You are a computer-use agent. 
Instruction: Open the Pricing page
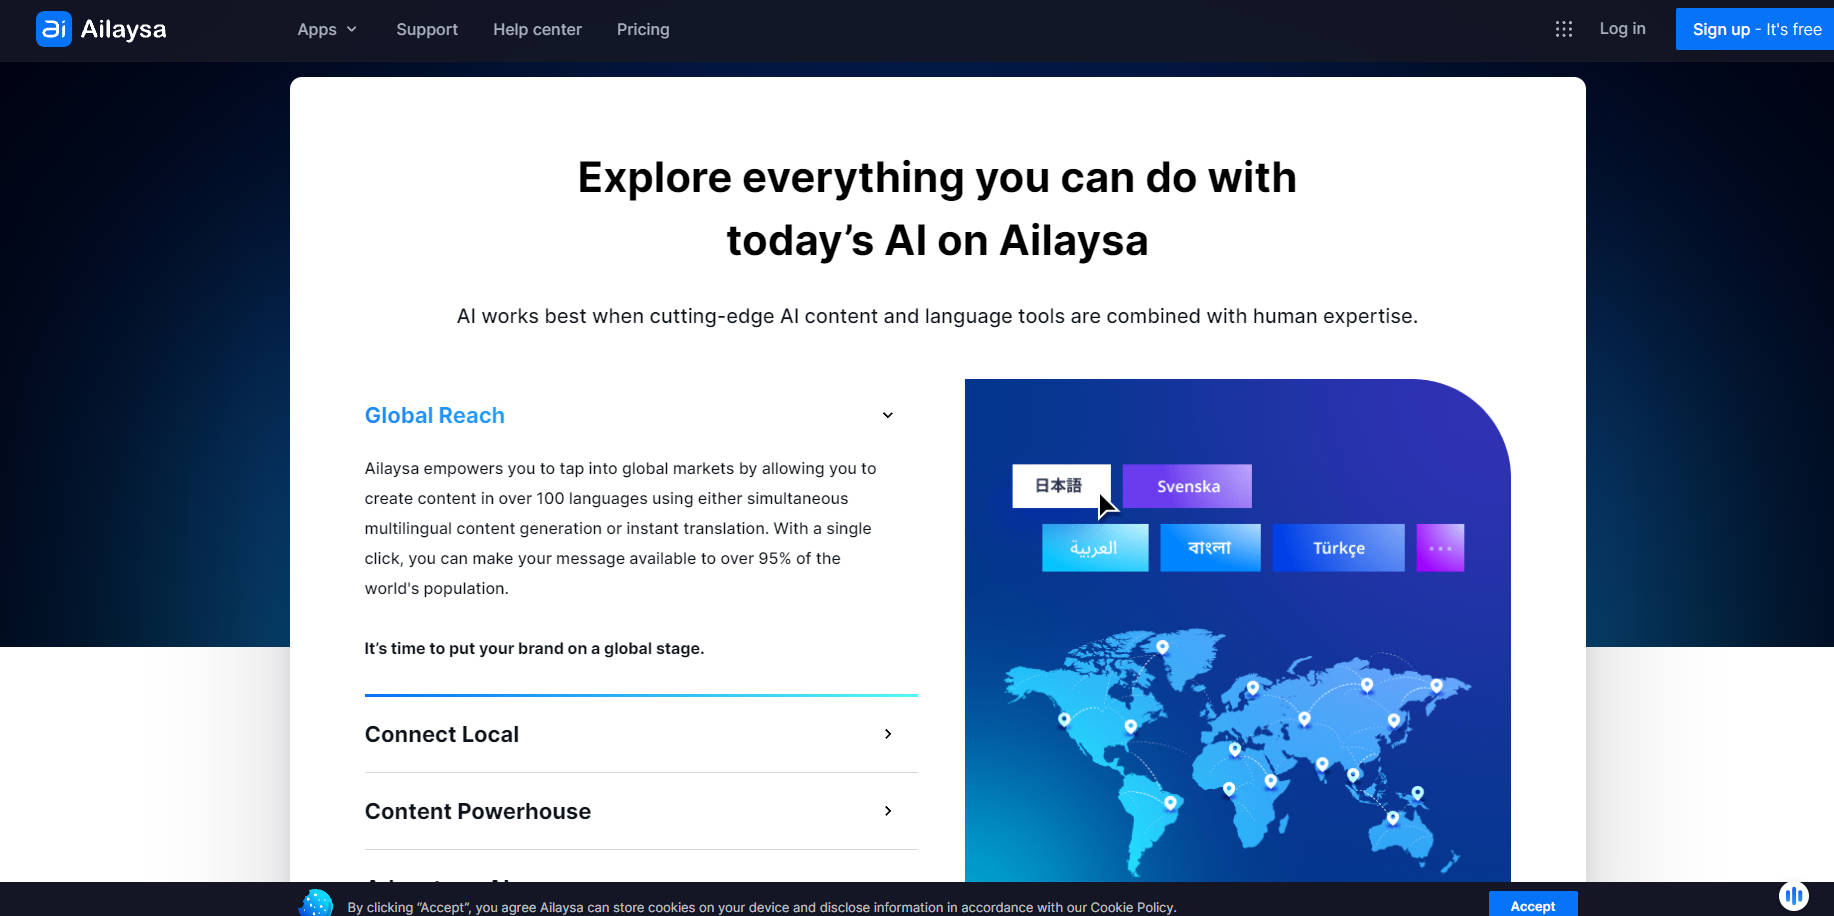pyautogui.click(x=643, y=30)
